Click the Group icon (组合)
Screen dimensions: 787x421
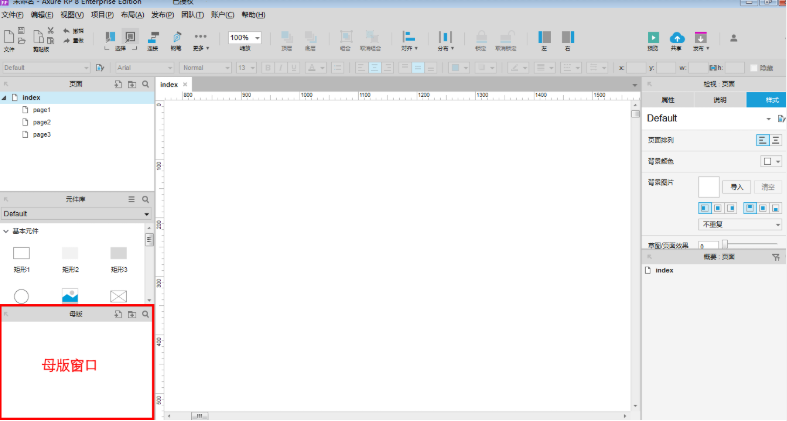coord(345,41)
